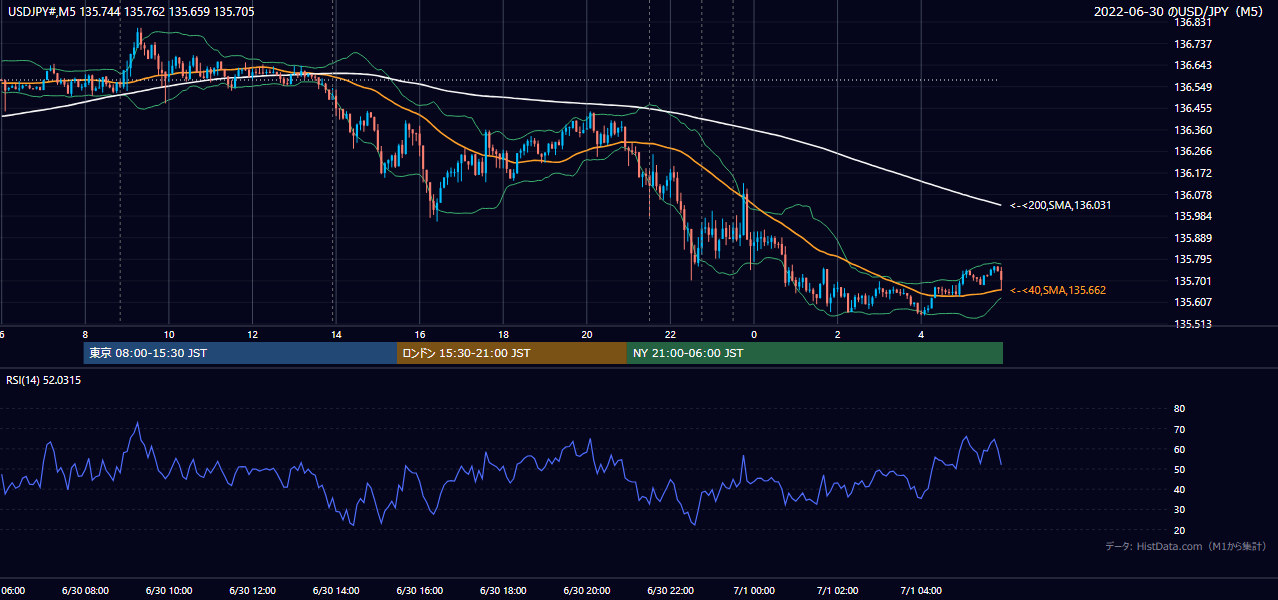Click price axis label 135.889

click(1192, 238)
